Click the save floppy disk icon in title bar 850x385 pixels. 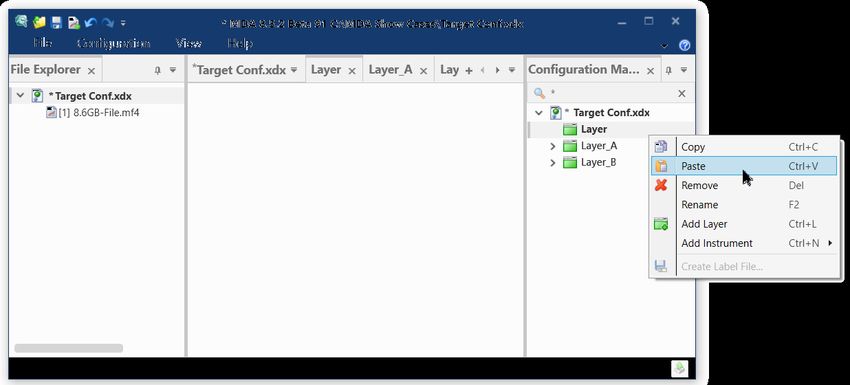56,22
